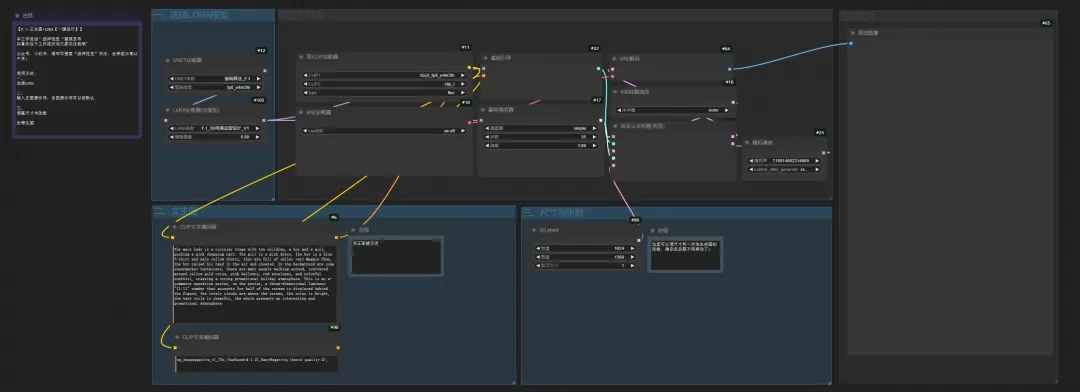
Task: Collapse positive CLIP文本编码器 node #6 via its dot
Action: click(175, 227)
